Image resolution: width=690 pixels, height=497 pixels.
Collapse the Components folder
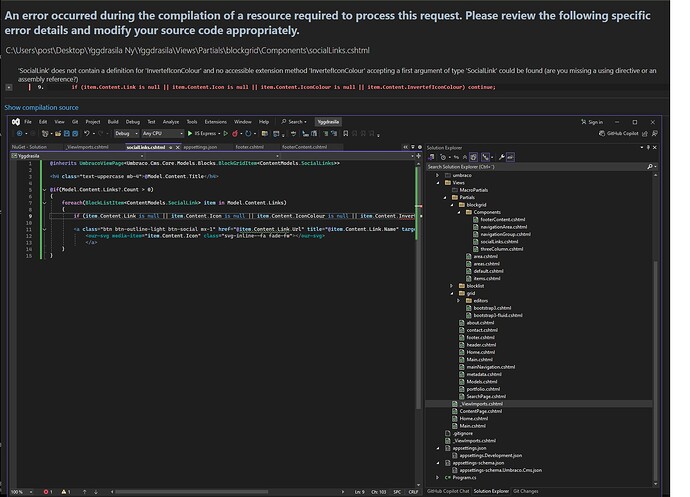click(459, 212)
